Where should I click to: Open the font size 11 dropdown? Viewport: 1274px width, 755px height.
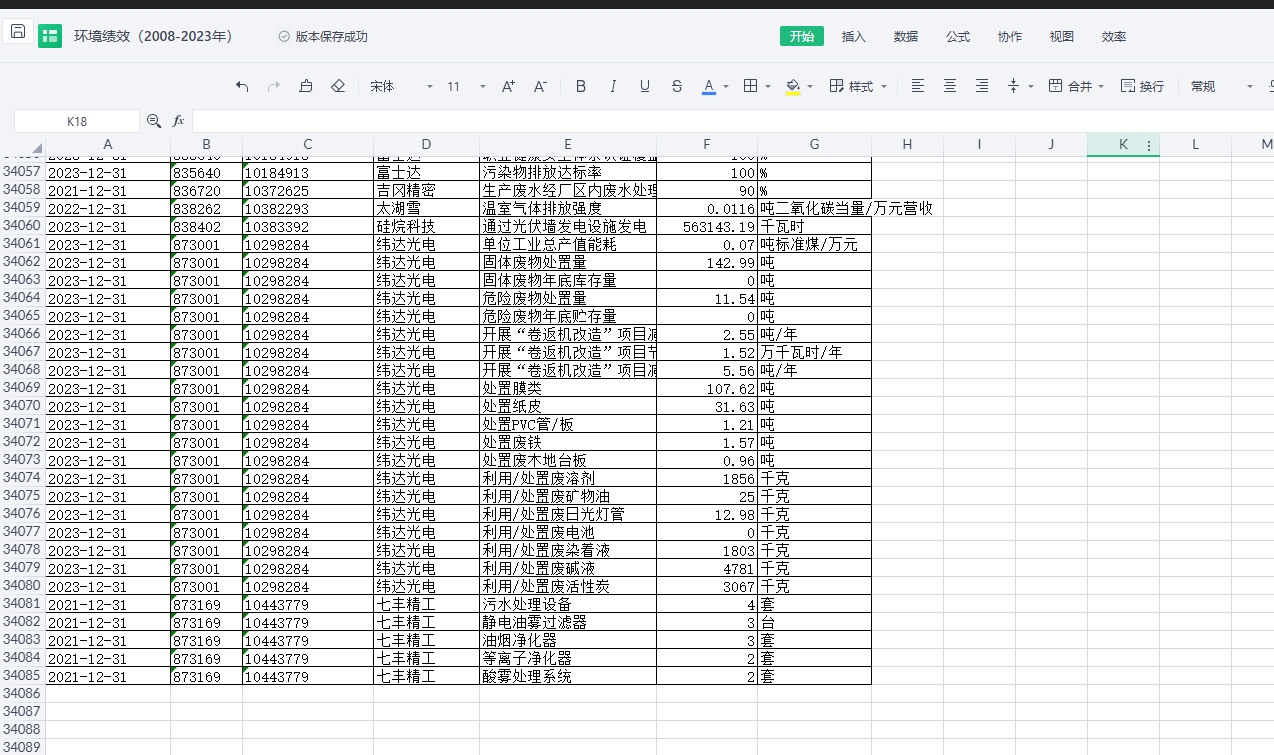tap(466, 87)
